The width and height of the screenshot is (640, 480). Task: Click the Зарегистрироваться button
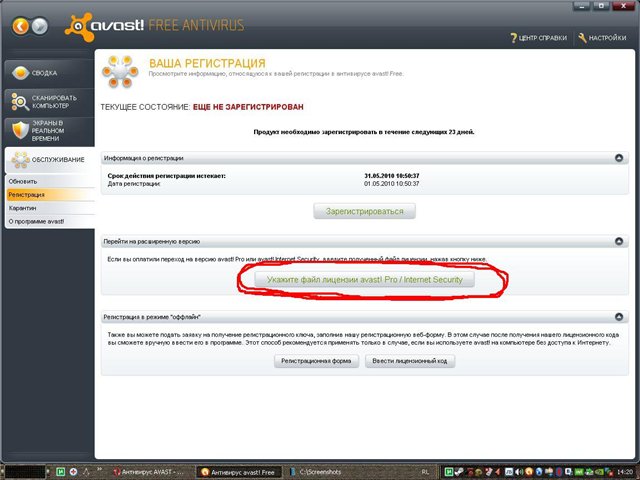pos(364,211)
